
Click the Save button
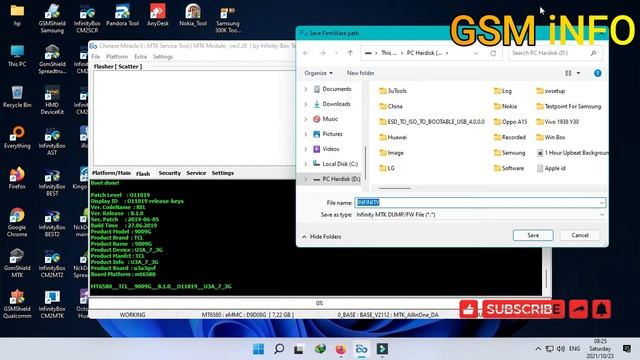pyautogui.click(x=533, y=235)
